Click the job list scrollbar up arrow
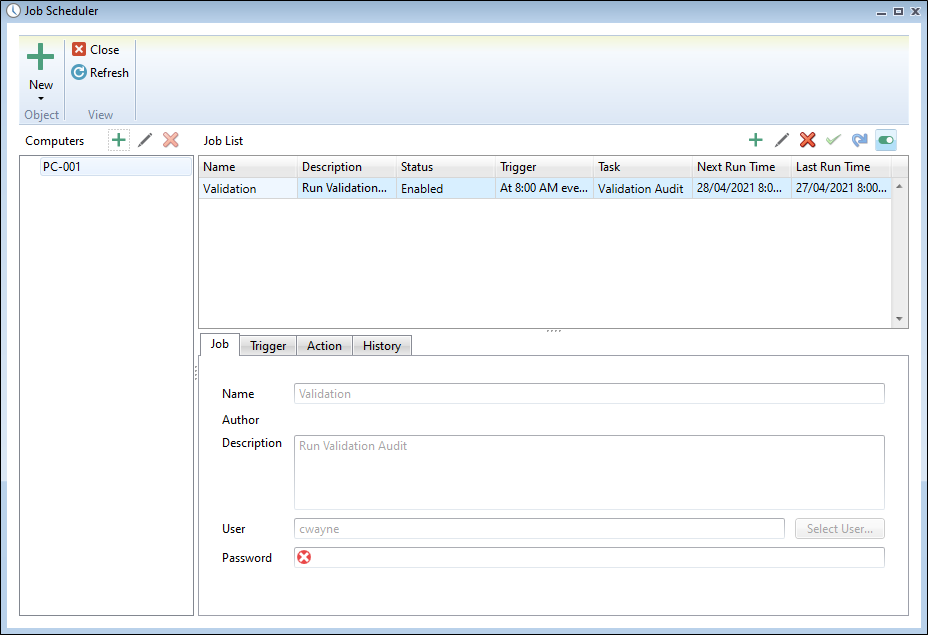928x635 pixels. (899, 186)
